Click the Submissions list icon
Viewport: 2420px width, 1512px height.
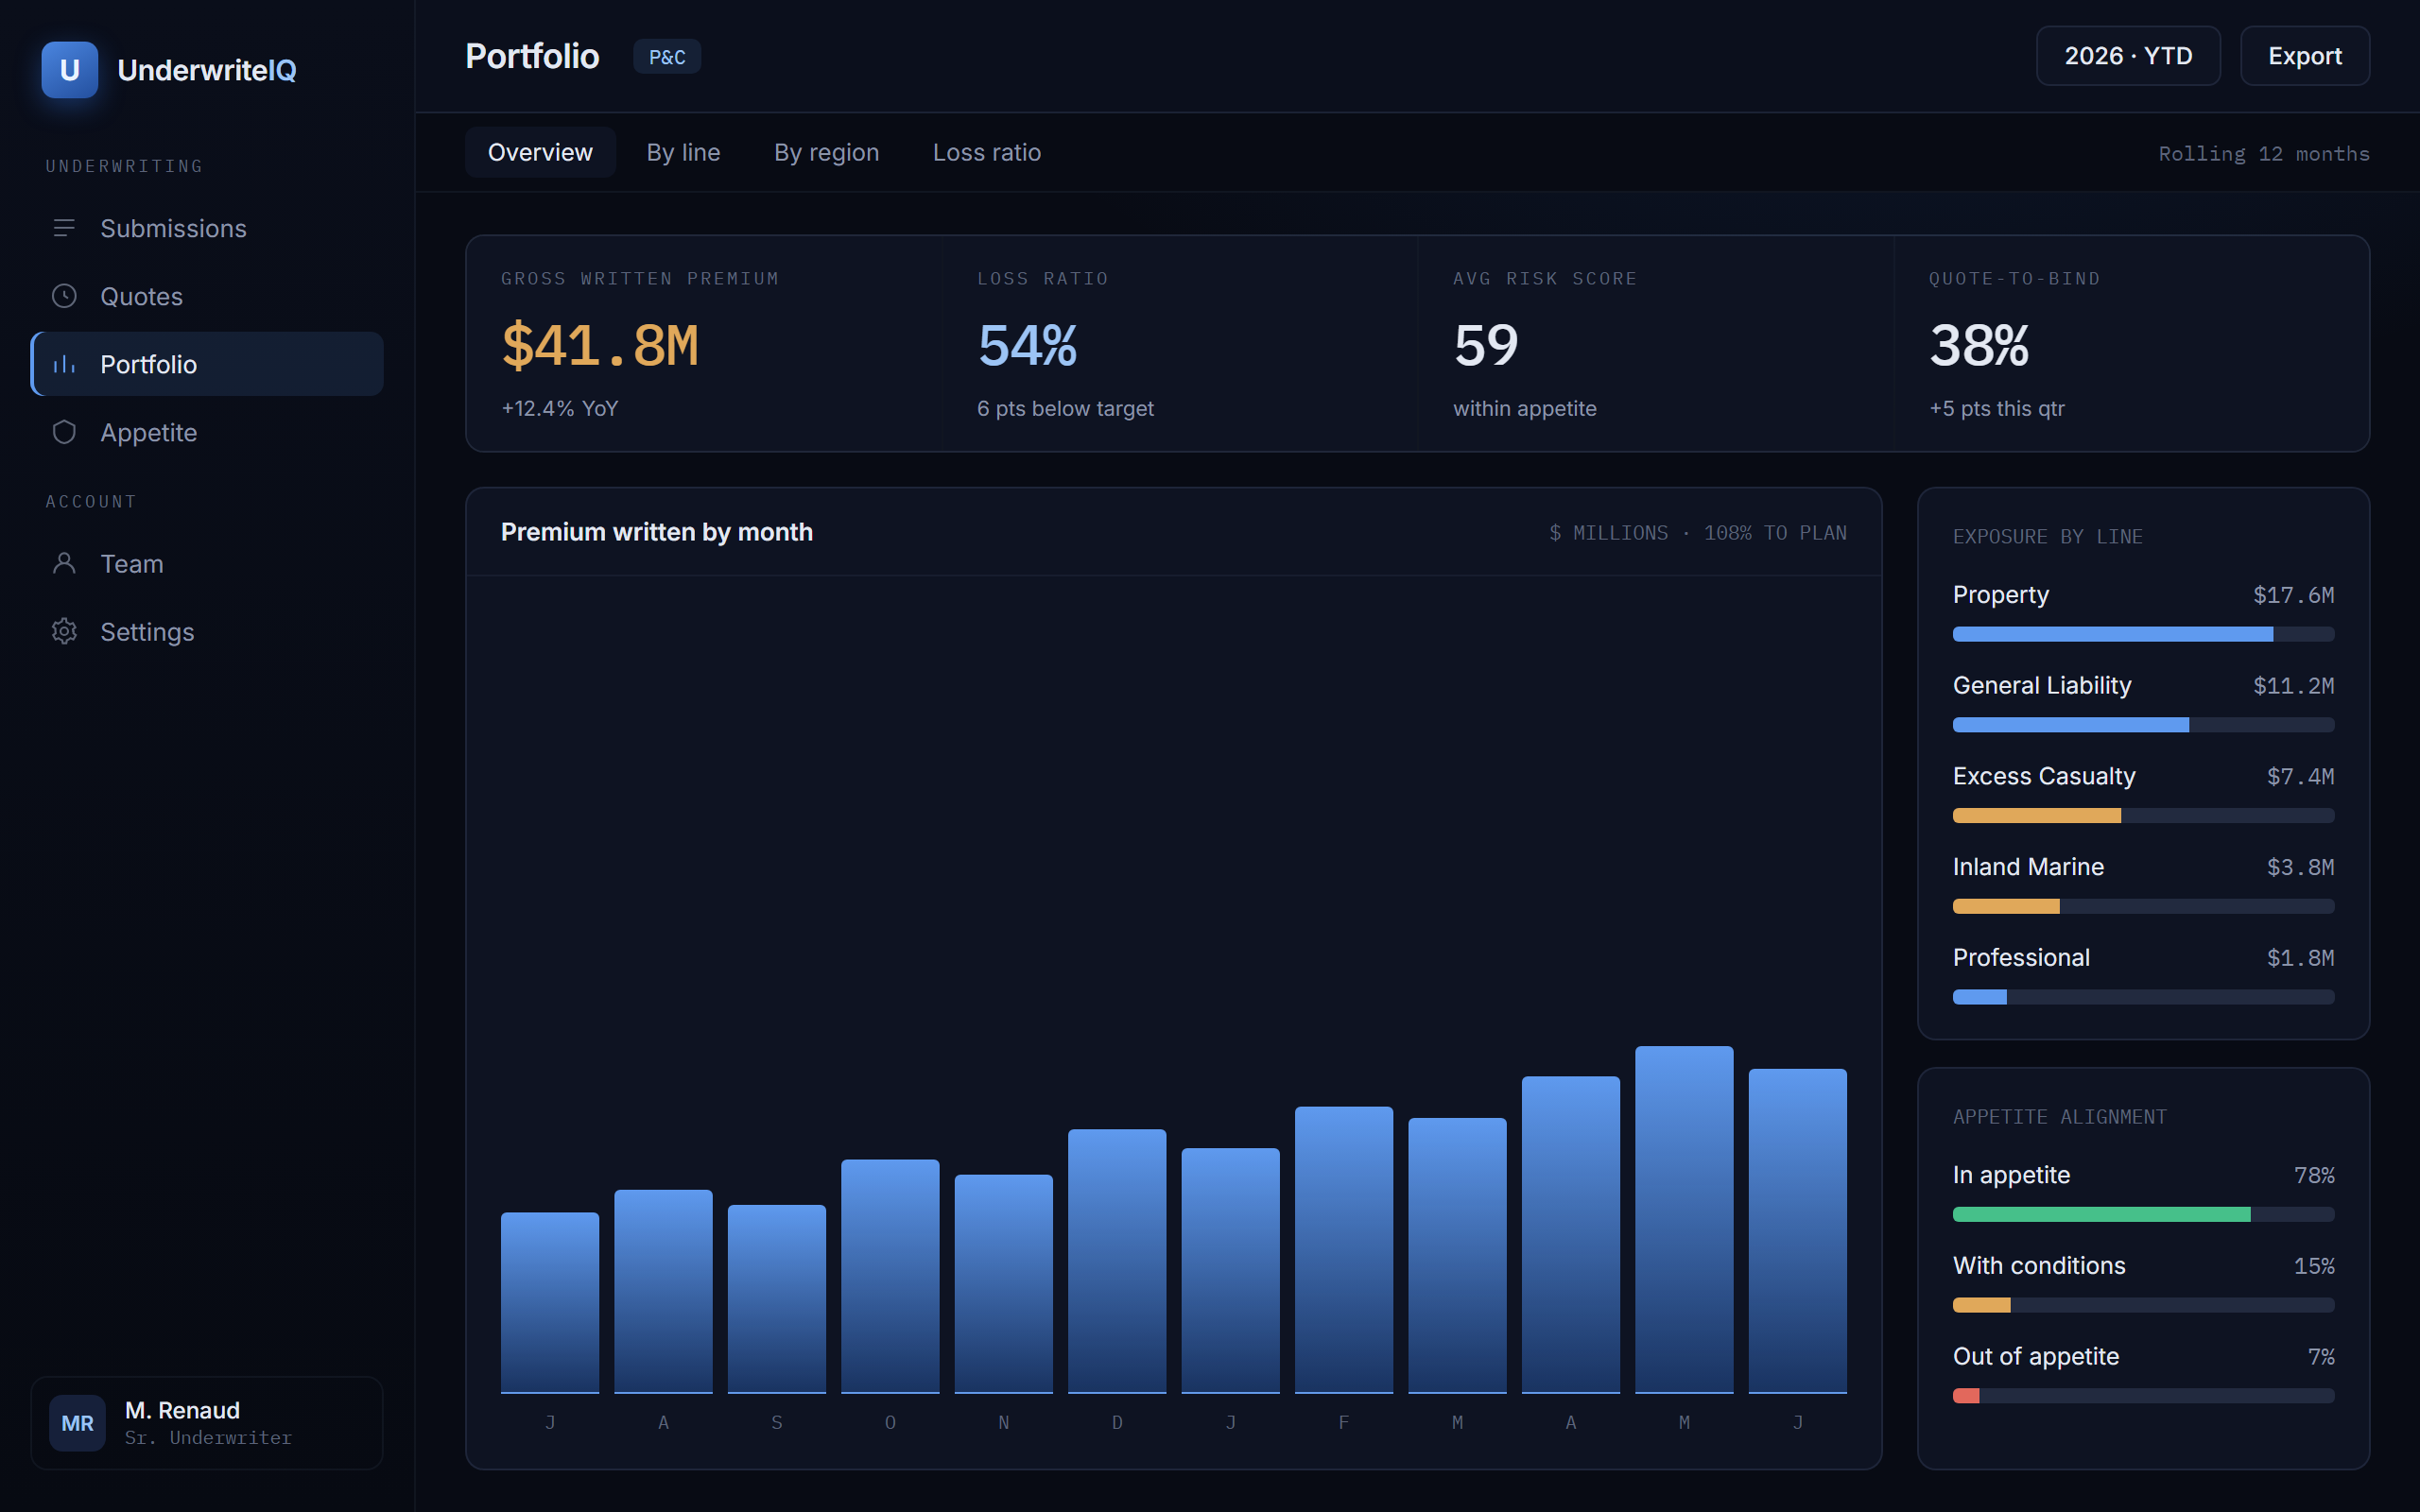pyautogui.click(x=64, y=228)
